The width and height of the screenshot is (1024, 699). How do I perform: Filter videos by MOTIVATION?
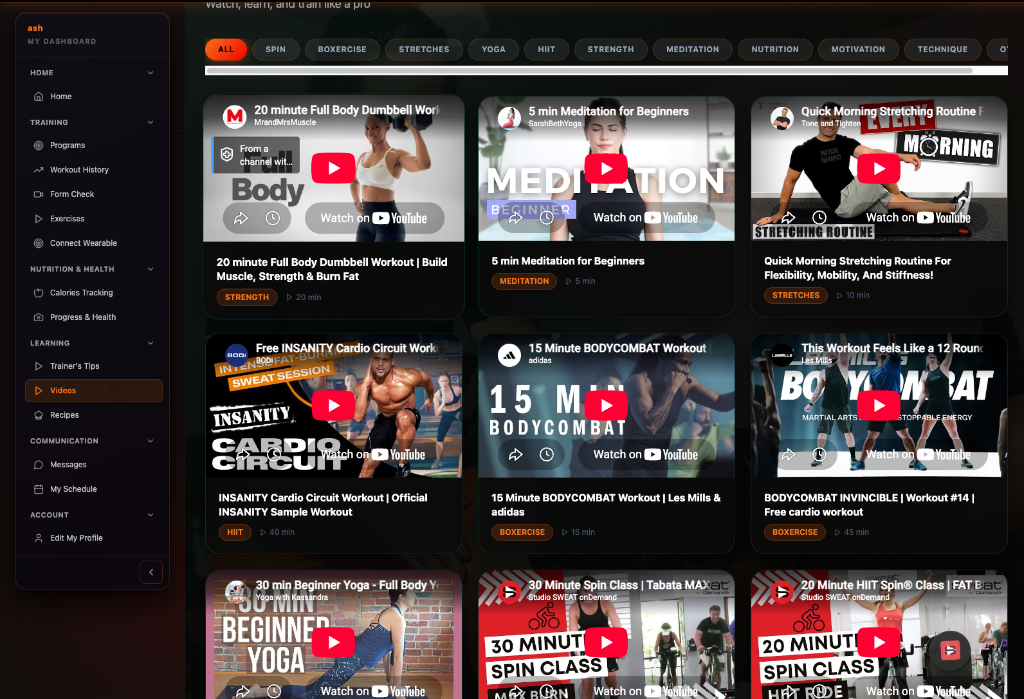(858, 49)
